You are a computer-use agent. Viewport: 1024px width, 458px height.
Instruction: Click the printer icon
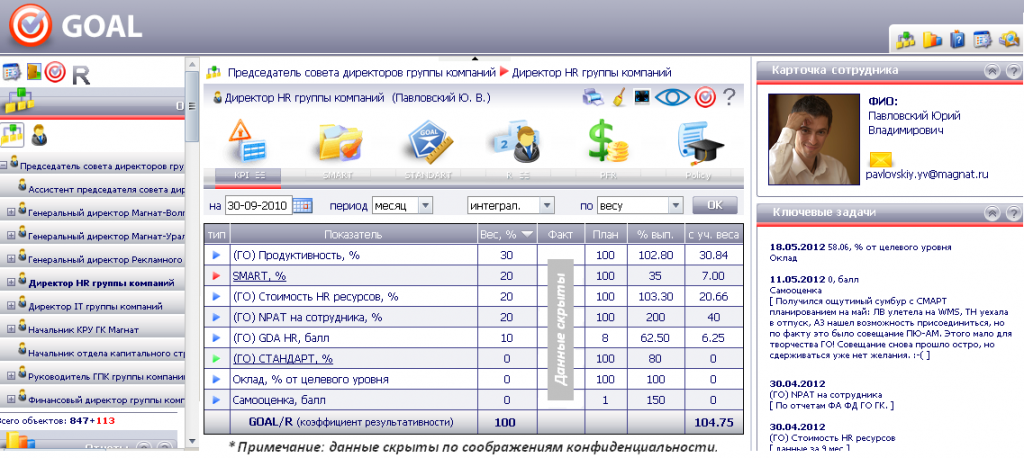click(x=592, y=98)
